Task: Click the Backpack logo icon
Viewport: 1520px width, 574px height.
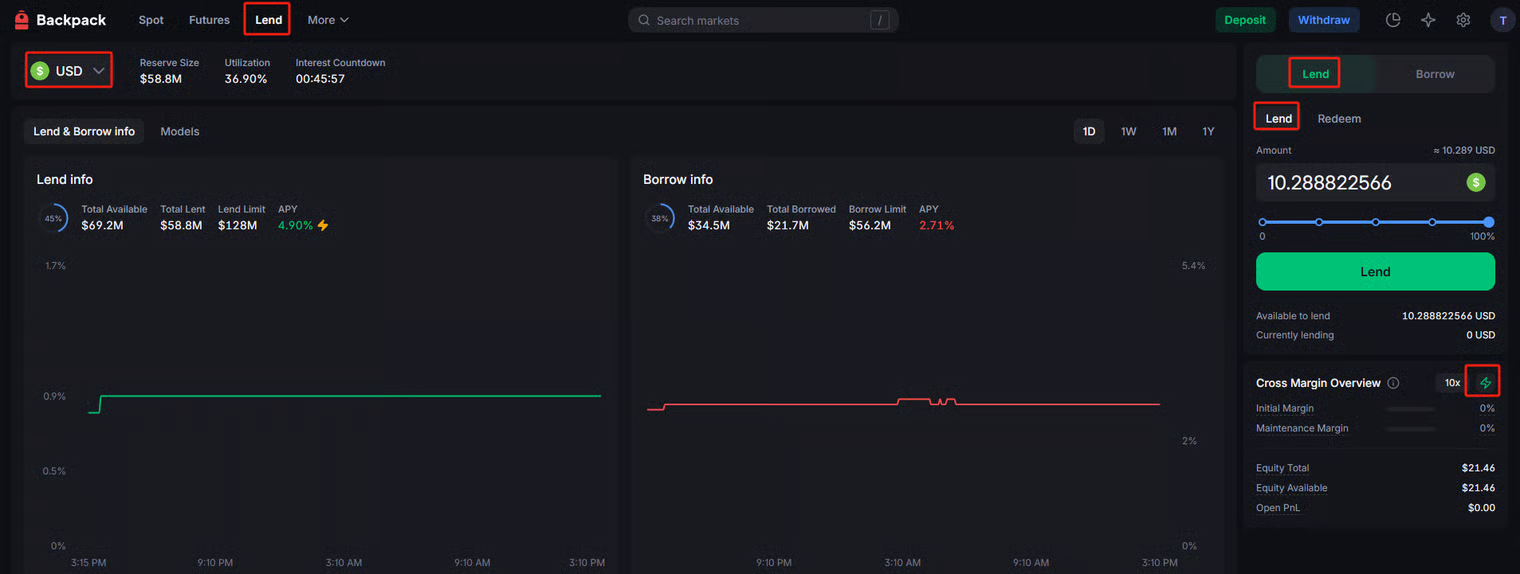Action: point(21,20)
